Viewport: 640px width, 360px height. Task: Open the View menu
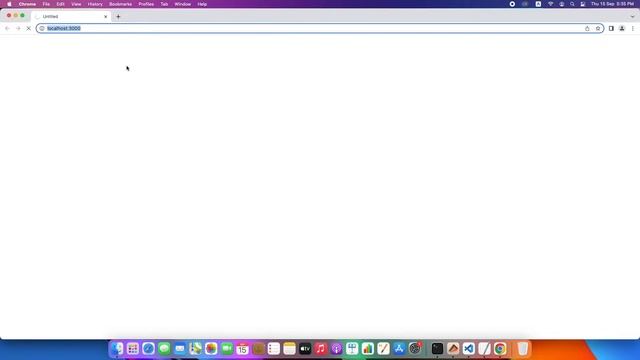(76, 4)
